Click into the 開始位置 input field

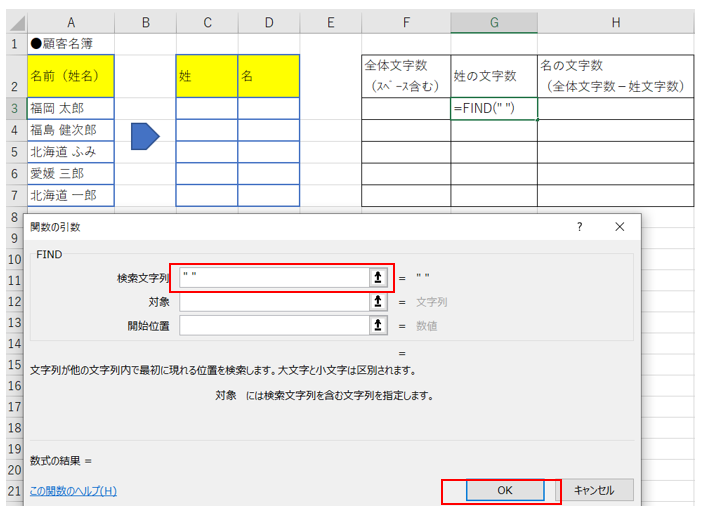click(274, 324)
